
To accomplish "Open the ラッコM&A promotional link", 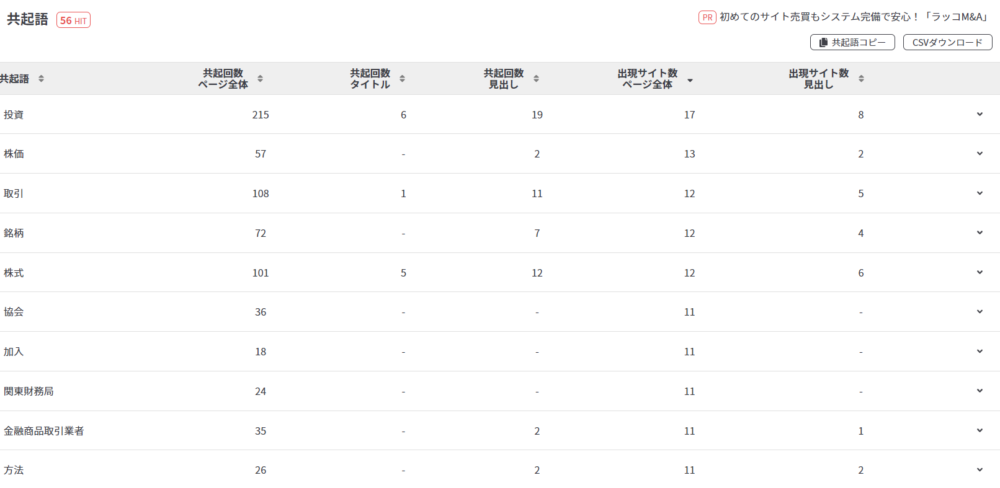I will pyautogui.click(x=854, y=18).
